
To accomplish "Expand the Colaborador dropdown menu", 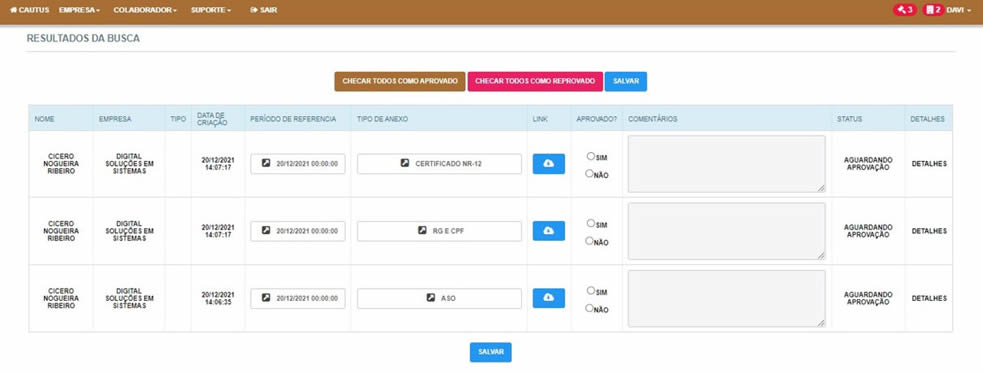I will tap(145, 11).
